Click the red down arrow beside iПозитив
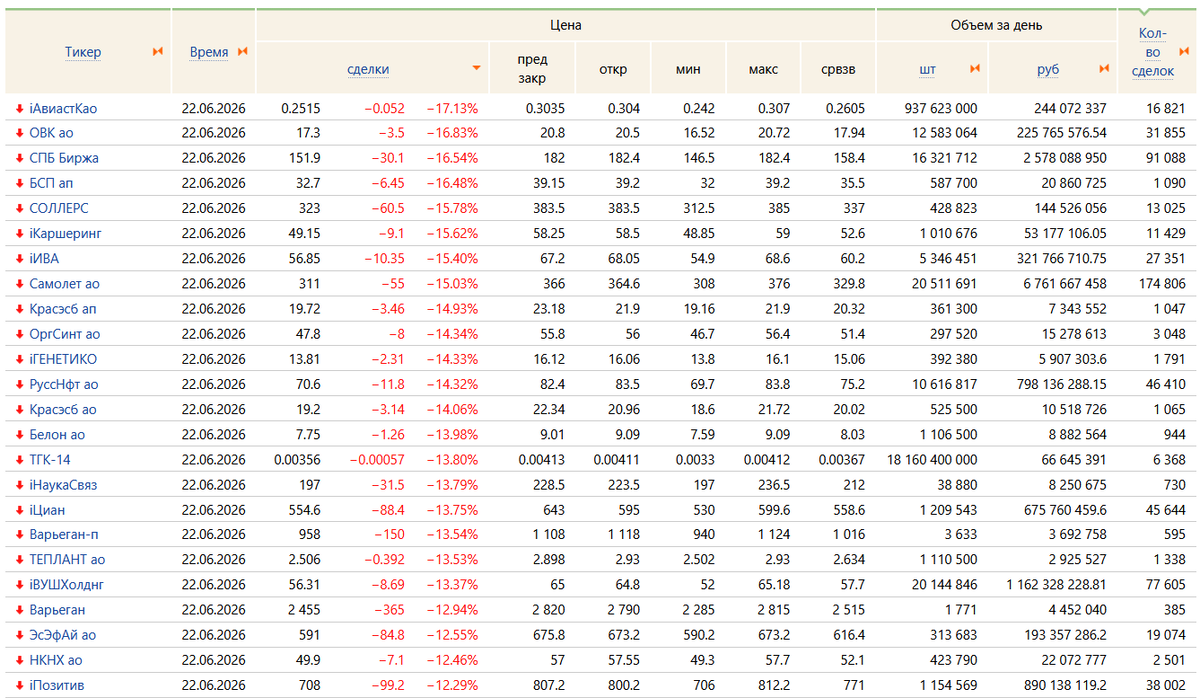This screenshot has width=1200, height=698. click(x=18, y=685)
